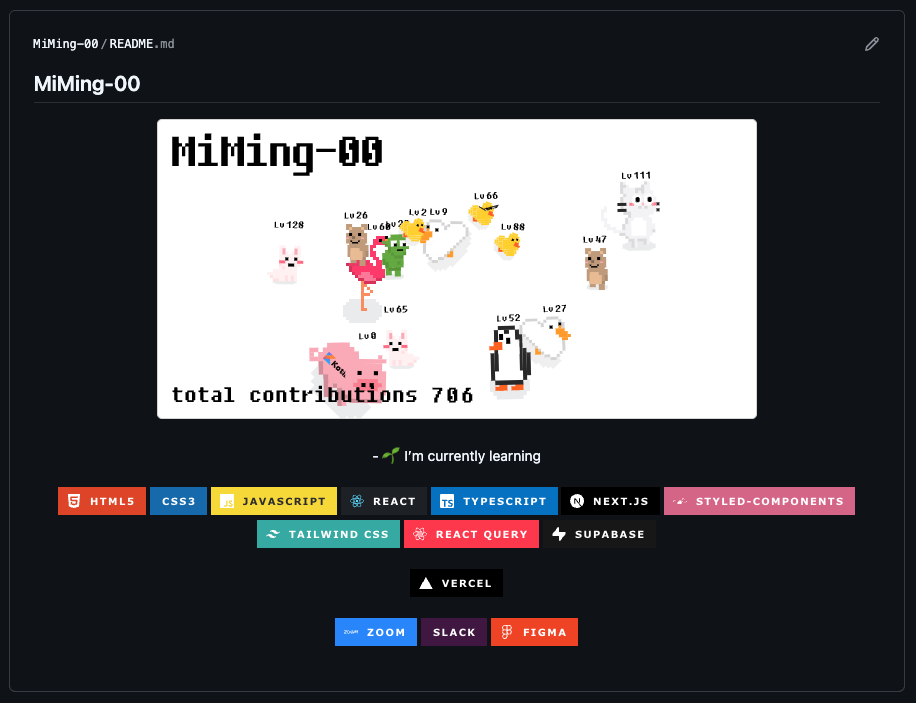This screenshot has width=916, height=703.
Task: Click the sunglasses chick labeled Lv 66
Action: tap(483, 213)
